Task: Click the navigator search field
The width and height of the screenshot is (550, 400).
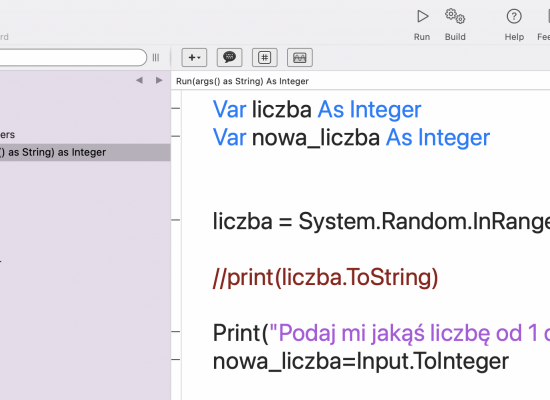Action: click(72, 57)
